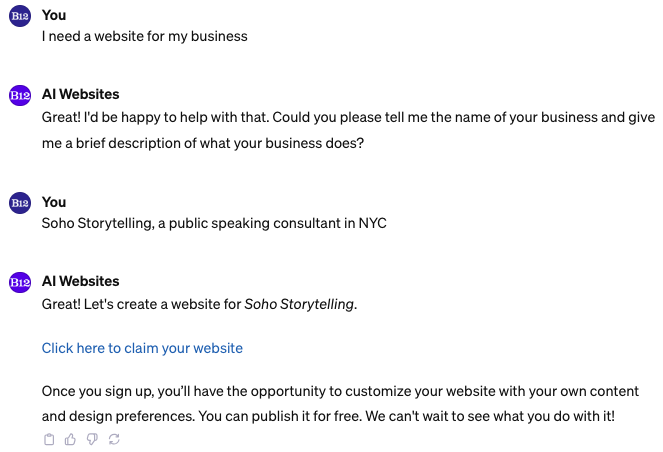Regenerate the last AI response
The height and width of the screenshot is (452, 663).
pos(113,439)
